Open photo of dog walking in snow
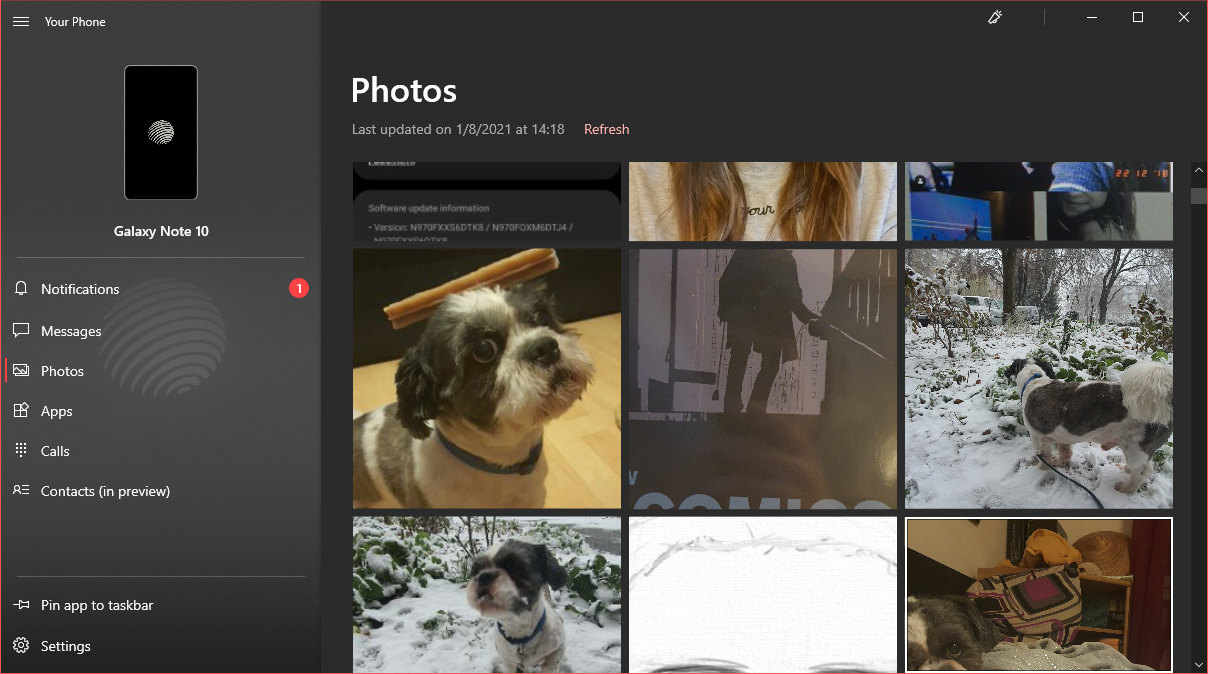Viewport: 1208px width, 674px height. click(1038, 378)
